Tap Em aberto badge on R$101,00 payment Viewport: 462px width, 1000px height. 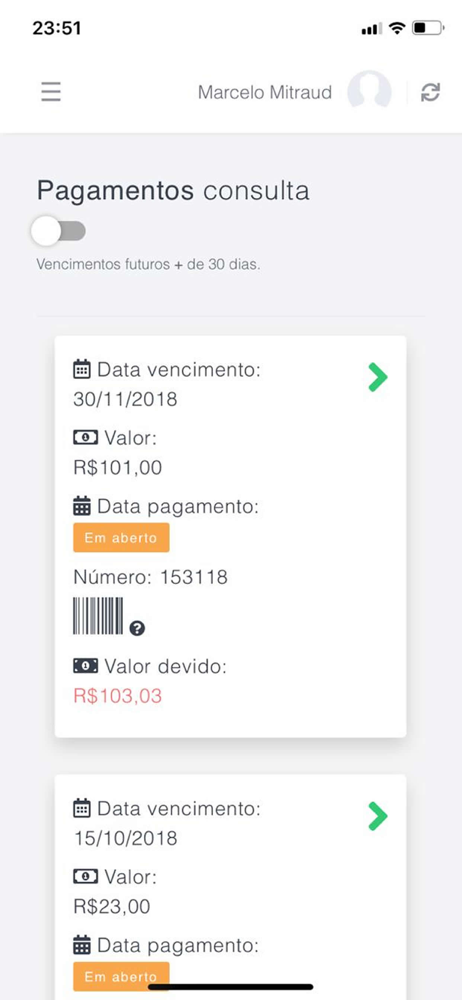[121, 538]
